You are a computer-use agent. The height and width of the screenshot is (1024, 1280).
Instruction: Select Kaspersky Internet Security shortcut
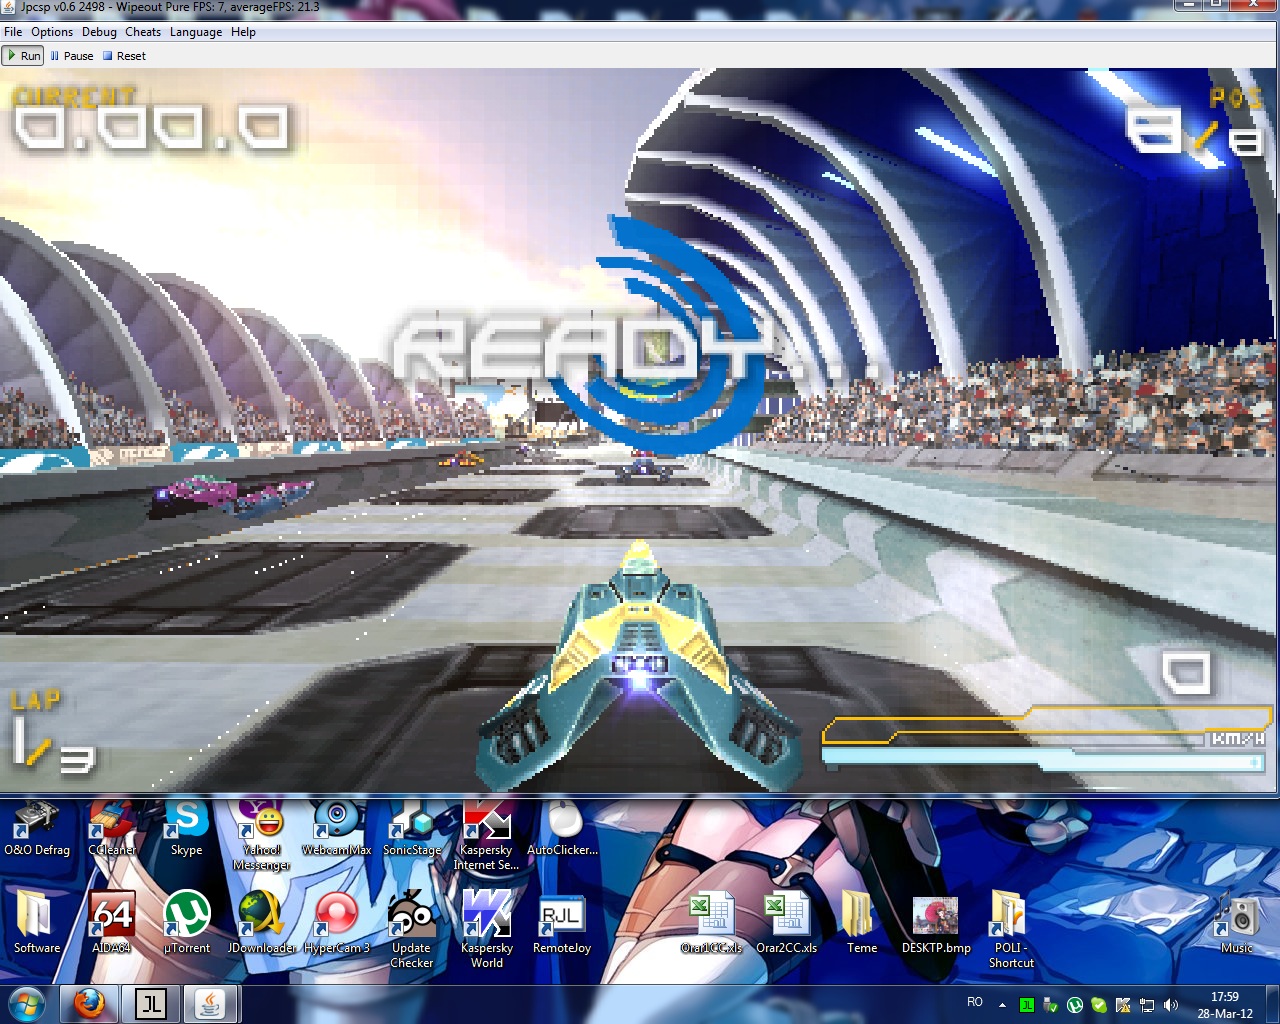pyautogui.click(x=487, y=835)
